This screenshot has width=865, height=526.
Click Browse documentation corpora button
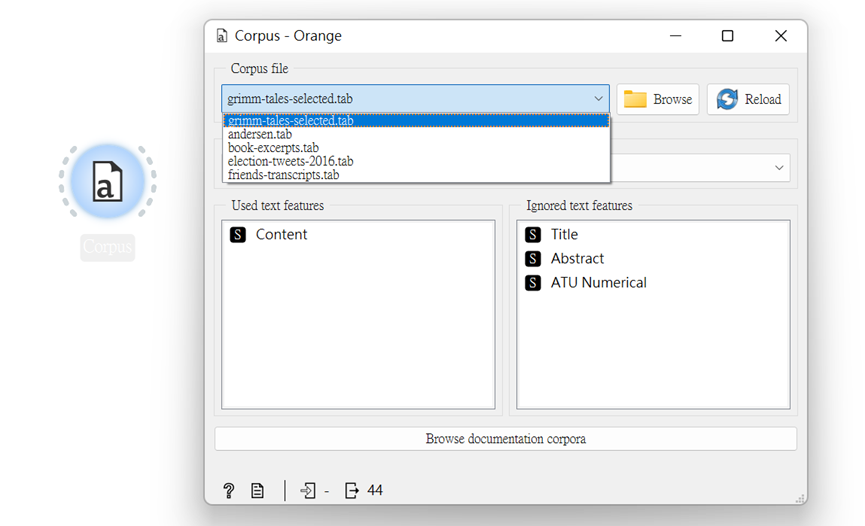pyautogui.click(x=505, y=439)
